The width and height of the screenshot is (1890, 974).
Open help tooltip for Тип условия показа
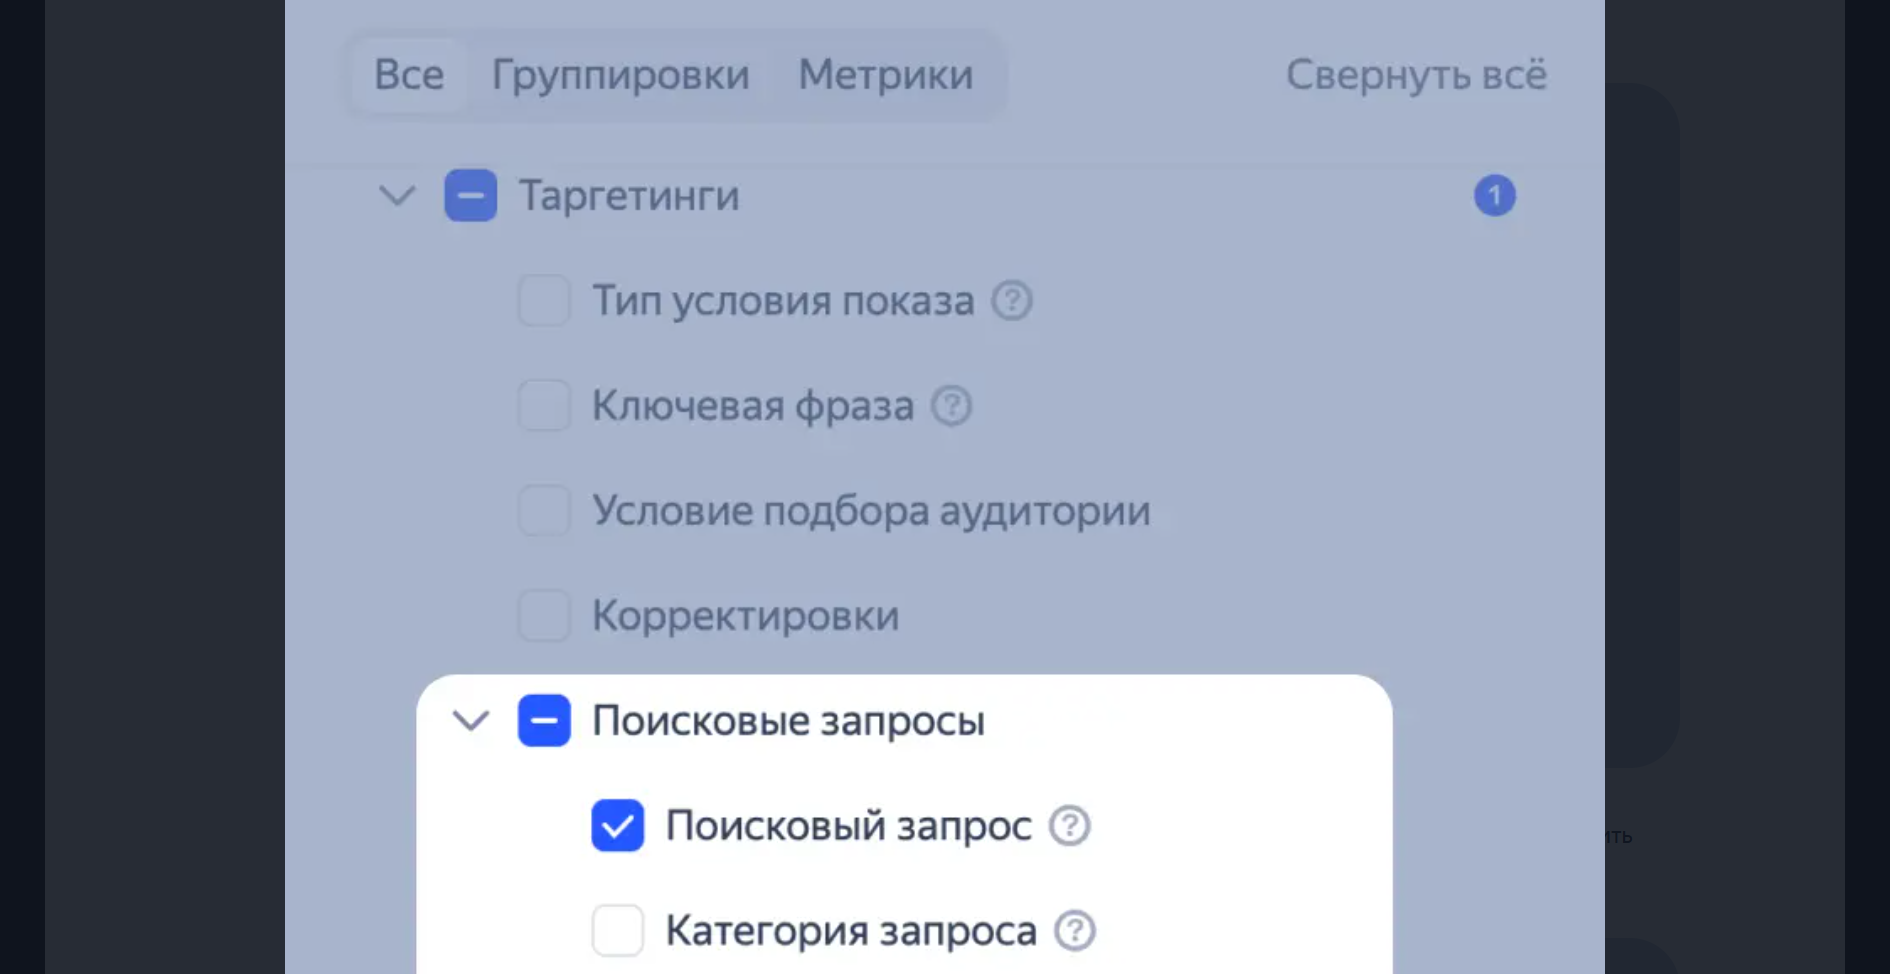coord(1012,301)
